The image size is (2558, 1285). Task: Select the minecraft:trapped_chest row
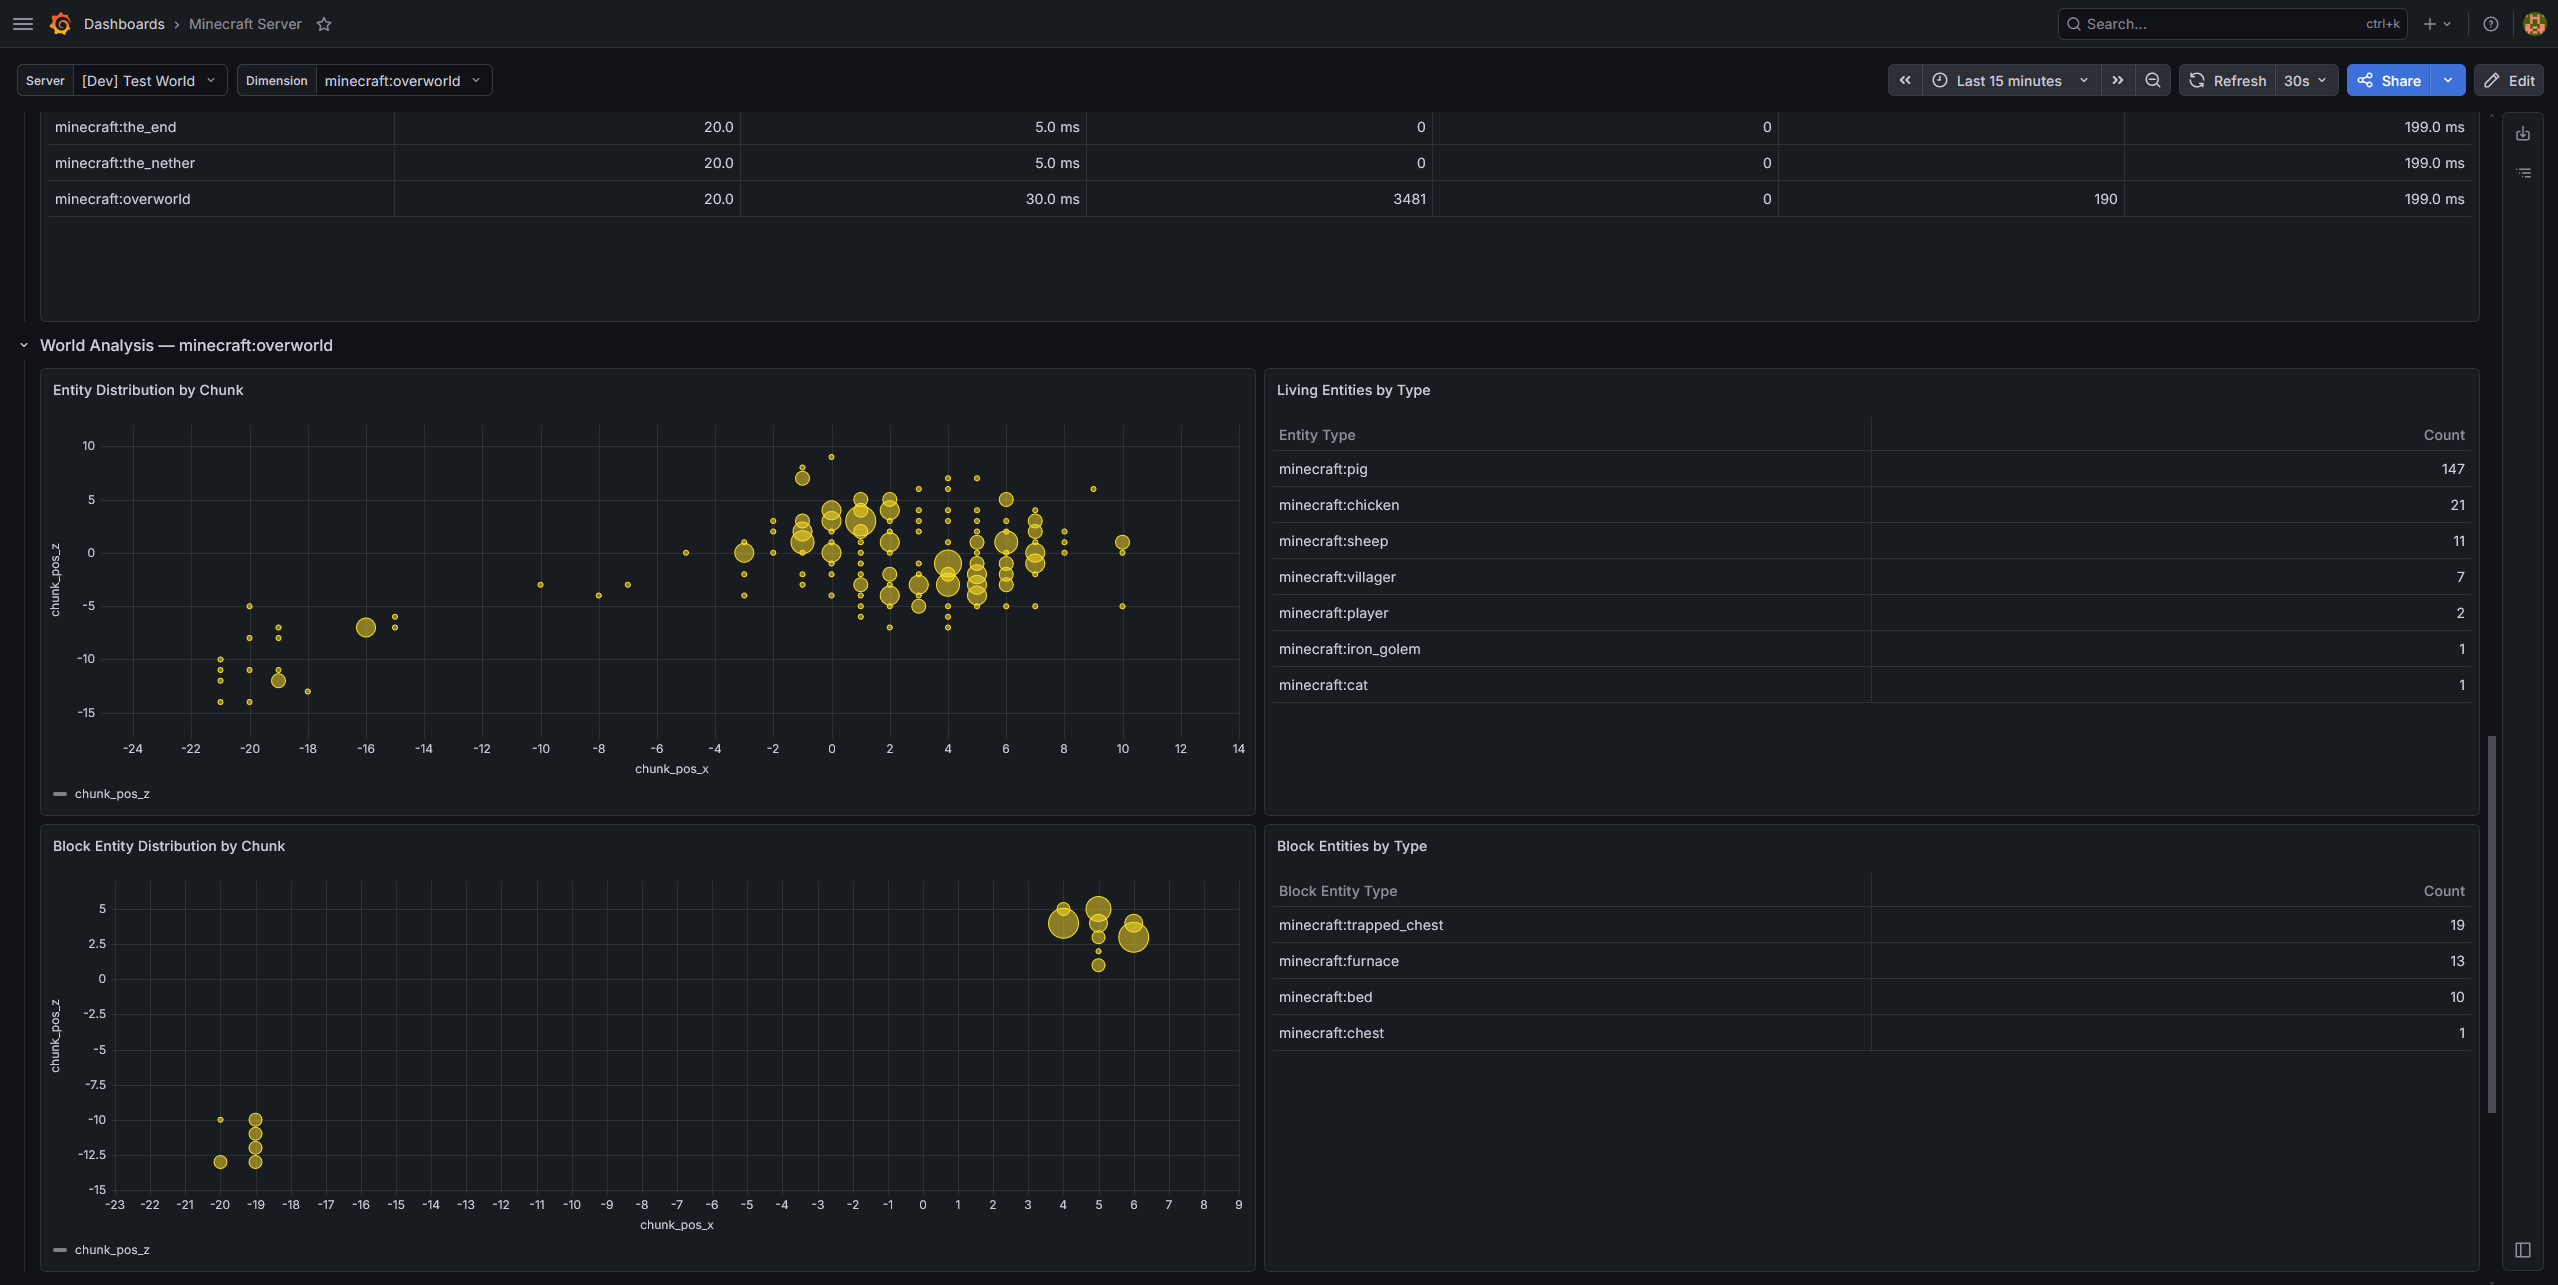pyautogui.click(x=1871, y=925)
